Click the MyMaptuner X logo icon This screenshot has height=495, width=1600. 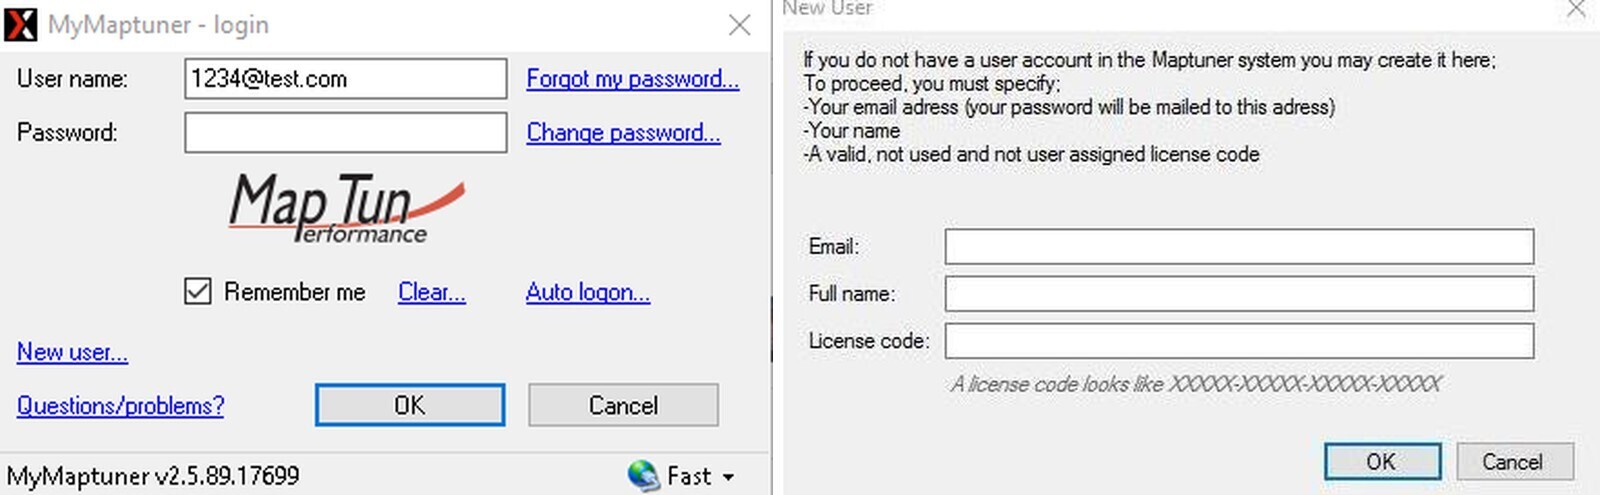pyautogui.click(x=21, y=24)
